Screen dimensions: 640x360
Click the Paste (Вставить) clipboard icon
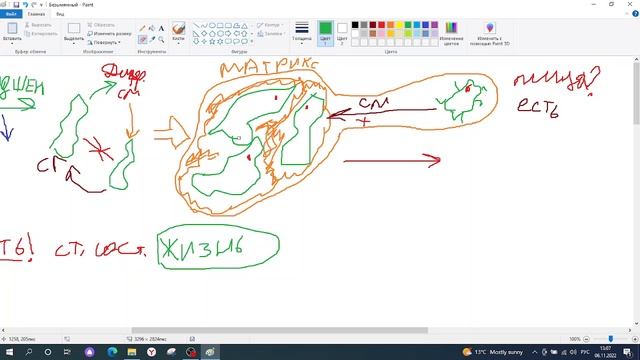click(12, 28)
